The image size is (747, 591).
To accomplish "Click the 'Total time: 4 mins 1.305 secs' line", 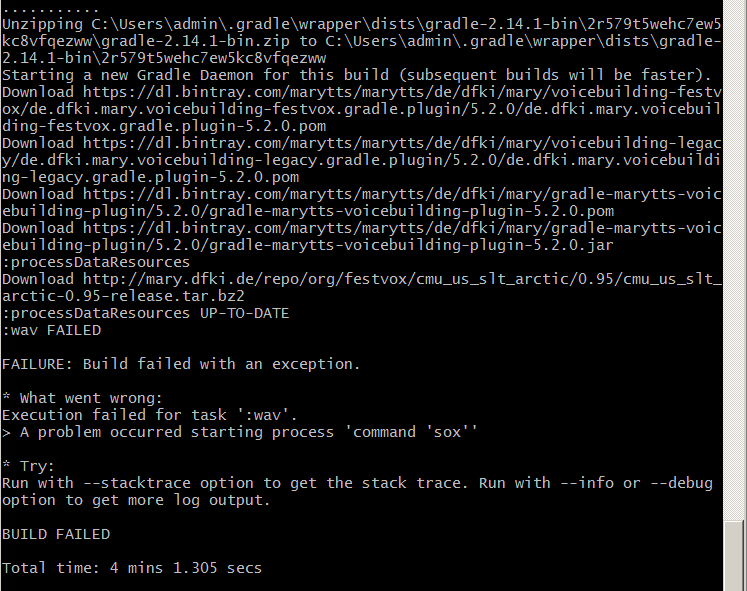I will pos(132,568).
